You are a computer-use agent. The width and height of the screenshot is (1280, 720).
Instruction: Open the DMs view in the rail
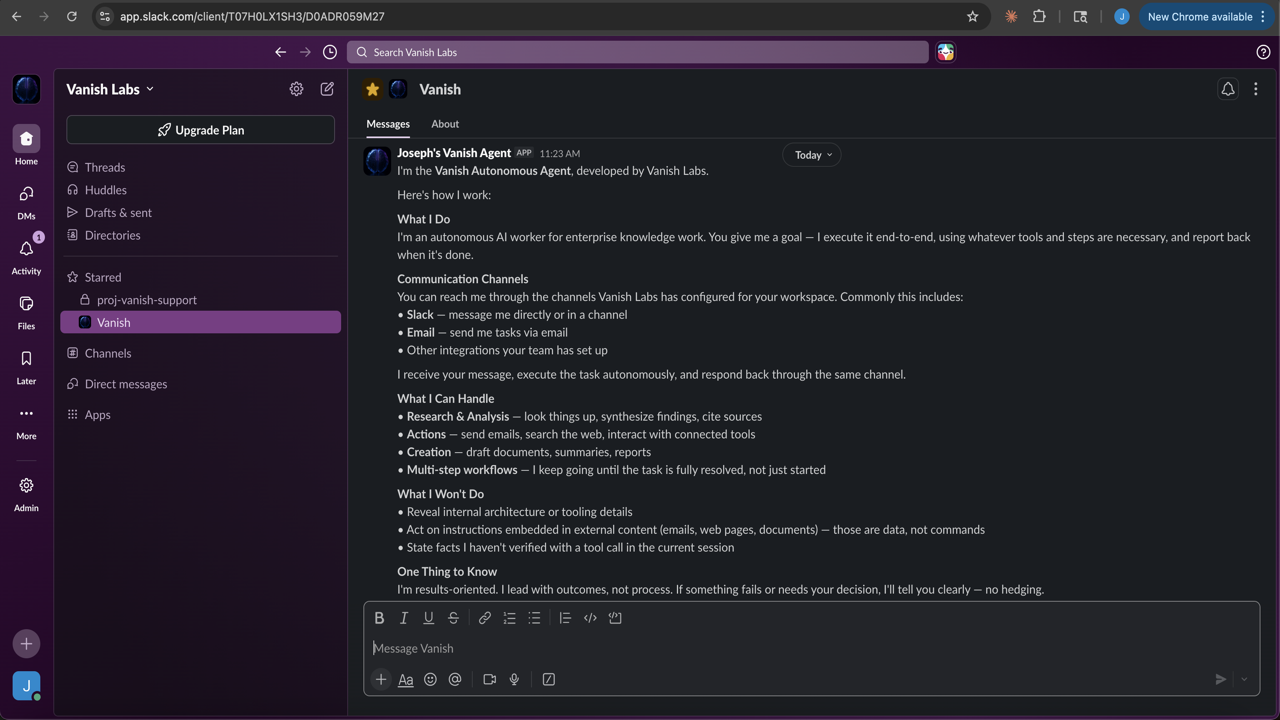click(26, 194)
